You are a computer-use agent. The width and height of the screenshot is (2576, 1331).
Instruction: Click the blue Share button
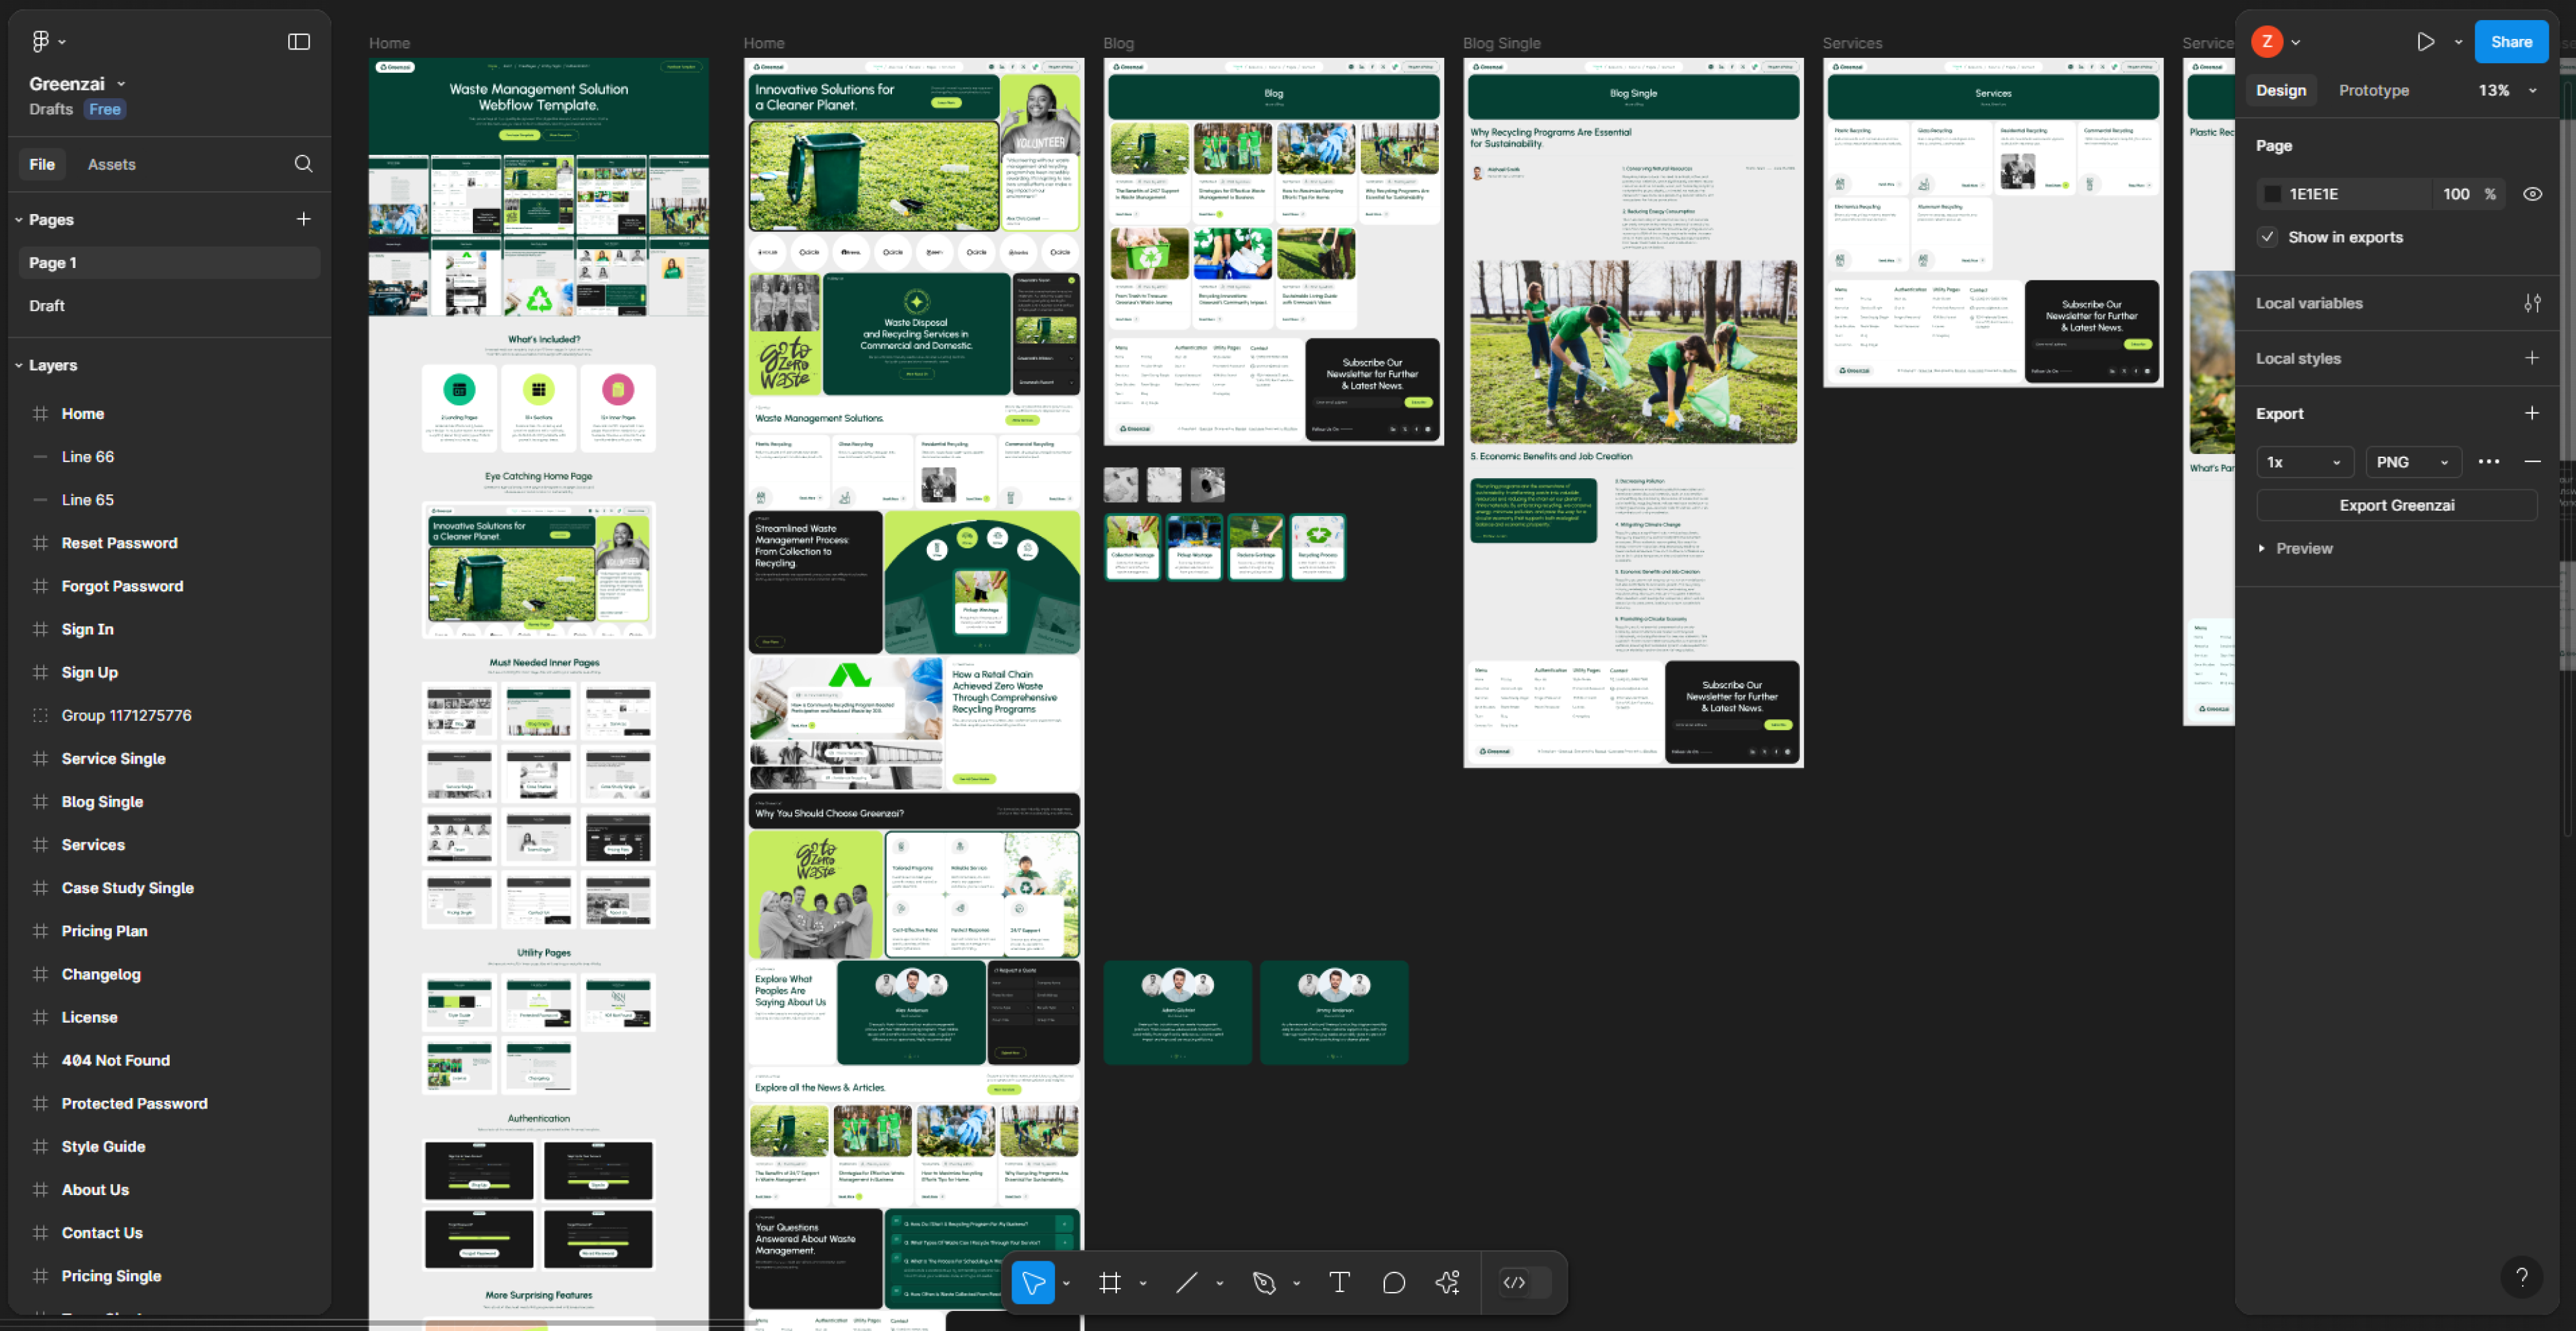tap(2510, 42)
